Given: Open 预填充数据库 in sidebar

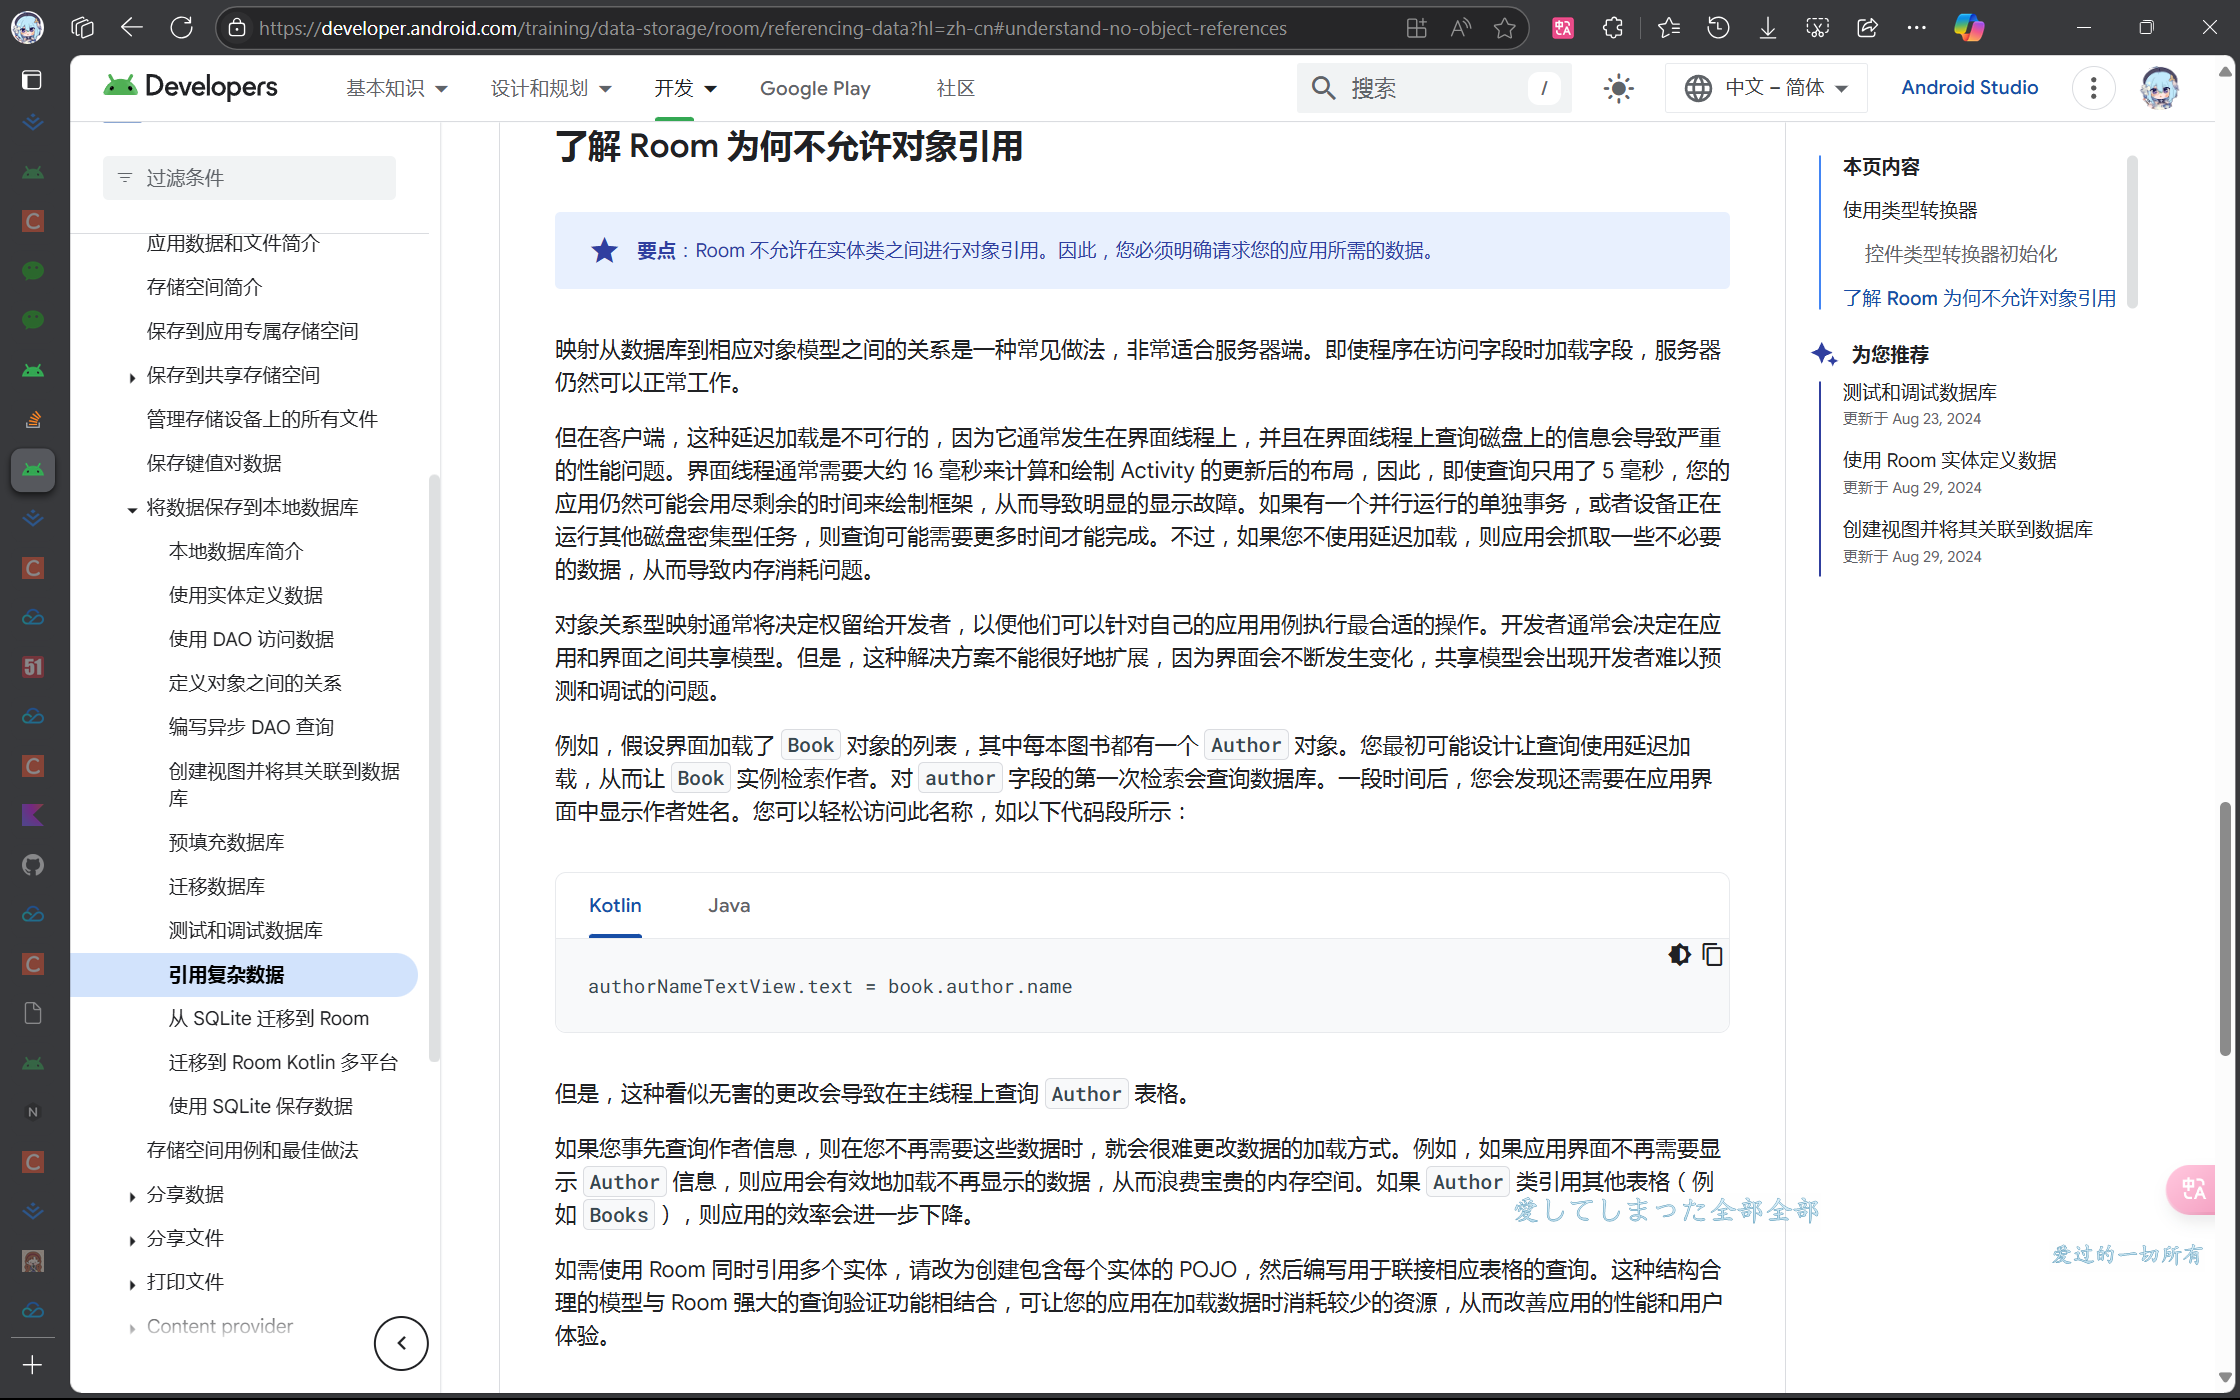Looking at the screenshot, I should 227,842.
